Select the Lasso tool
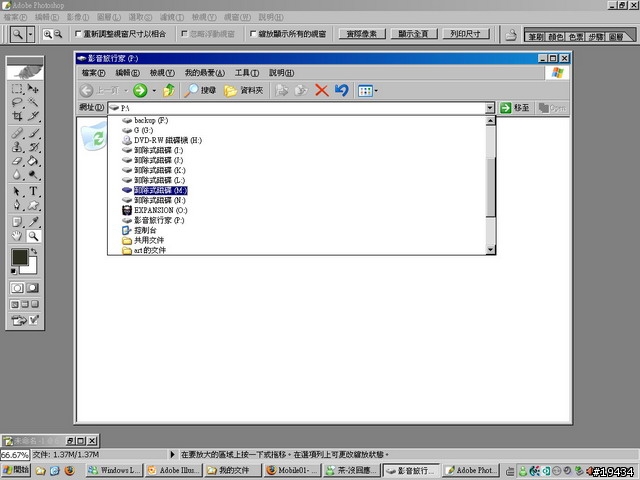 17,102
